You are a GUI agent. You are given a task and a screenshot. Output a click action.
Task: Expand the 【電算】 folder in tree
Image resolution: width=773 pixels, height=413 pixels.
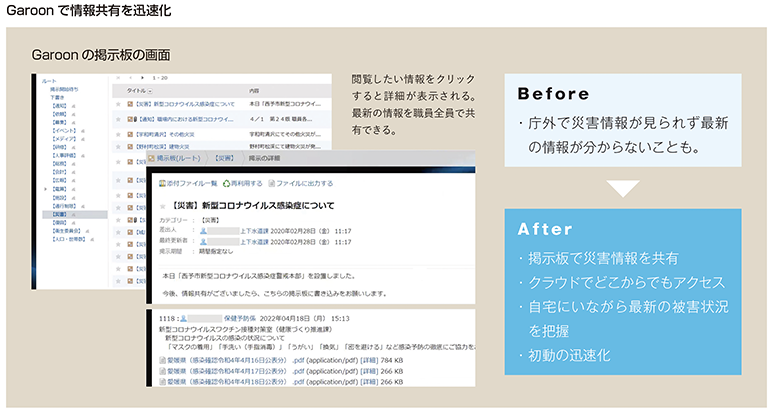tap(43, 188)
